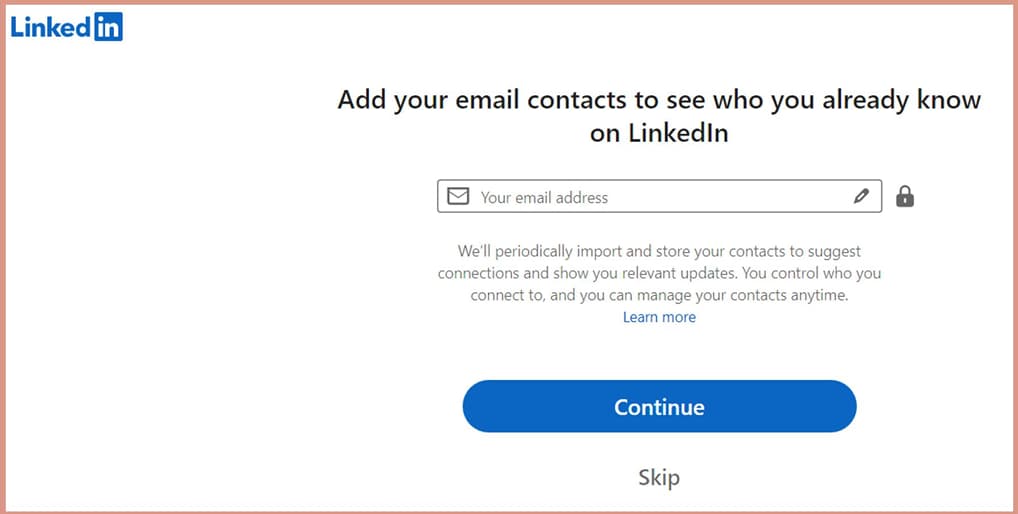Click the "on LinkedIn" heading line
The width and height of the screenshot is (1018, 514).
click(x=659, y=133)
